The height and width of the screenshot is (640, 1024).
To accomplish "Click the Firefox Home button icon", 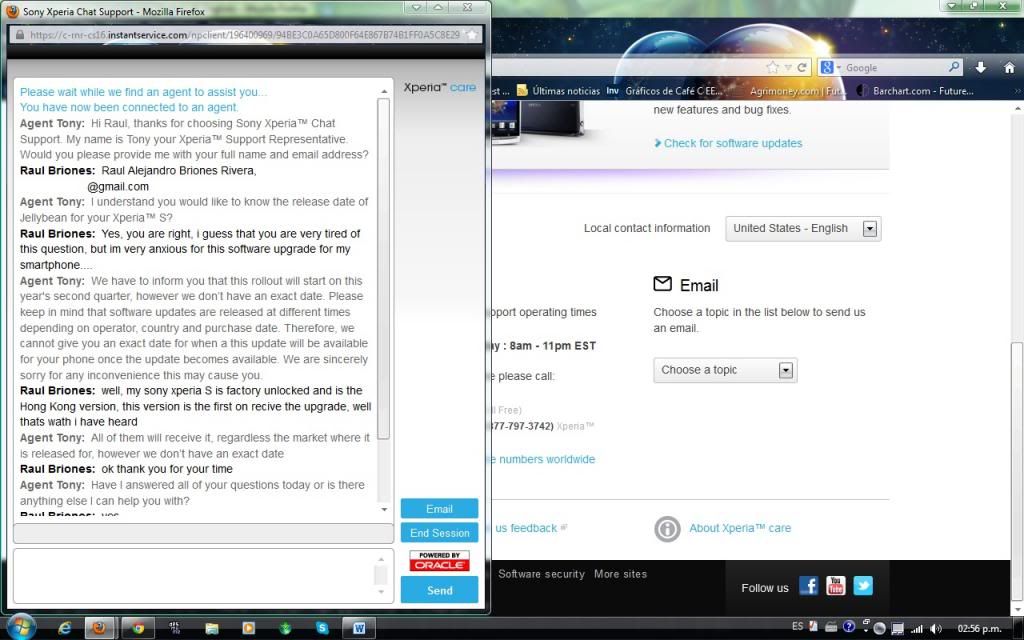I will click(x=1007, y=68).
